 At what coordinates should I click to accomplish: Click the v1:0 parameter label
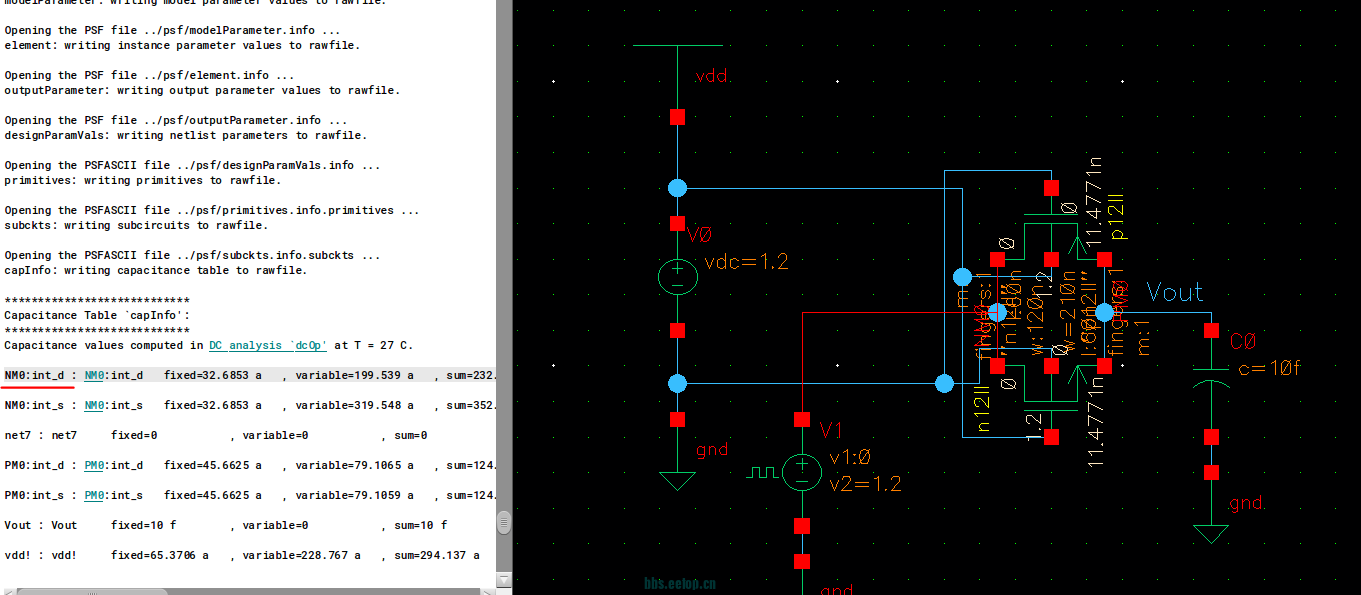tap(850, 458)
